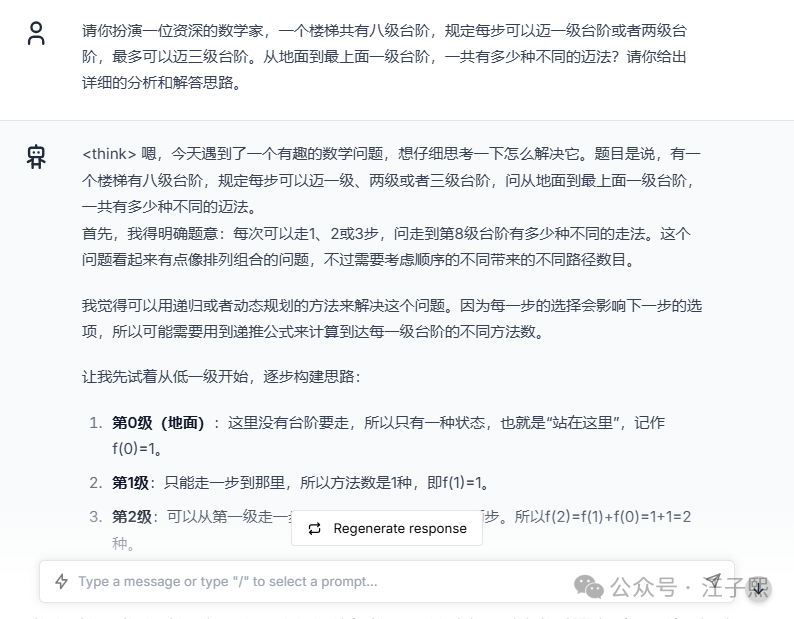Click the line "让我先试着从低一级开始"

221,376
